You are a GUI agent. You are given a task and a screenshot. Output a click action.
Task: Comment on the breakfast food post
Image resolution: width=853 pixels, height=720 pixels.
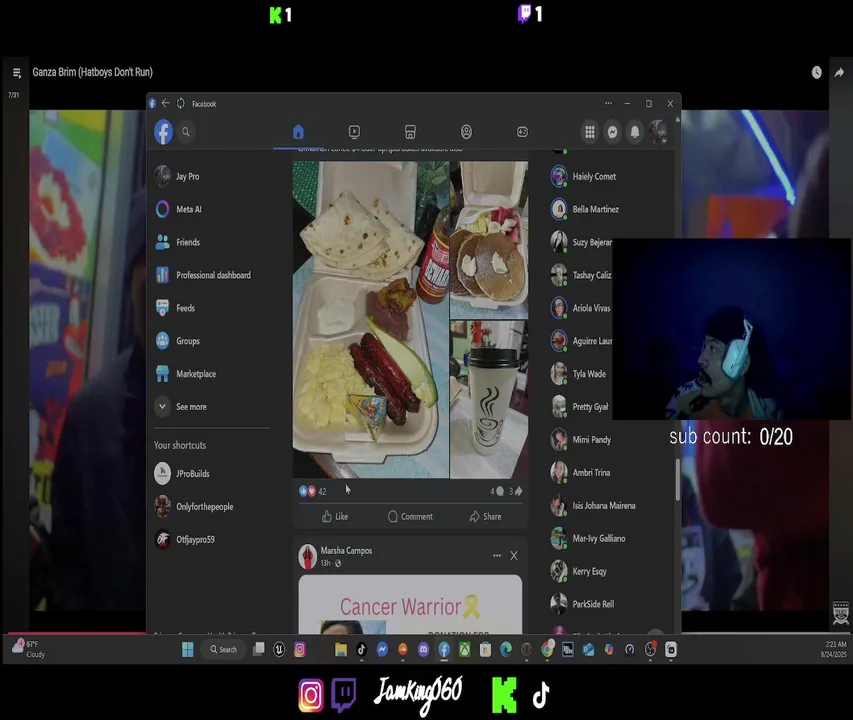[x=410, y=516]
